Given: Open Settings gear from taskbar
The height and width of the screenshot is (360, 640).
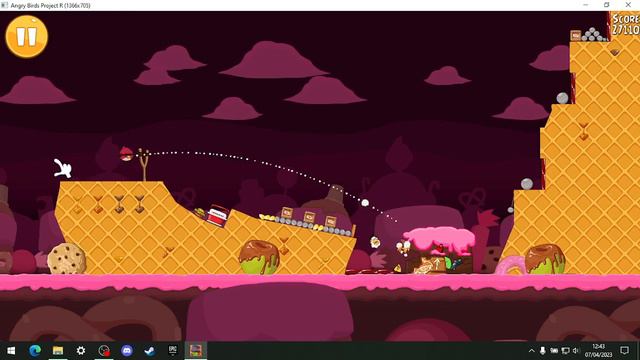Looking at the screenshot, I should pos(81,351).
